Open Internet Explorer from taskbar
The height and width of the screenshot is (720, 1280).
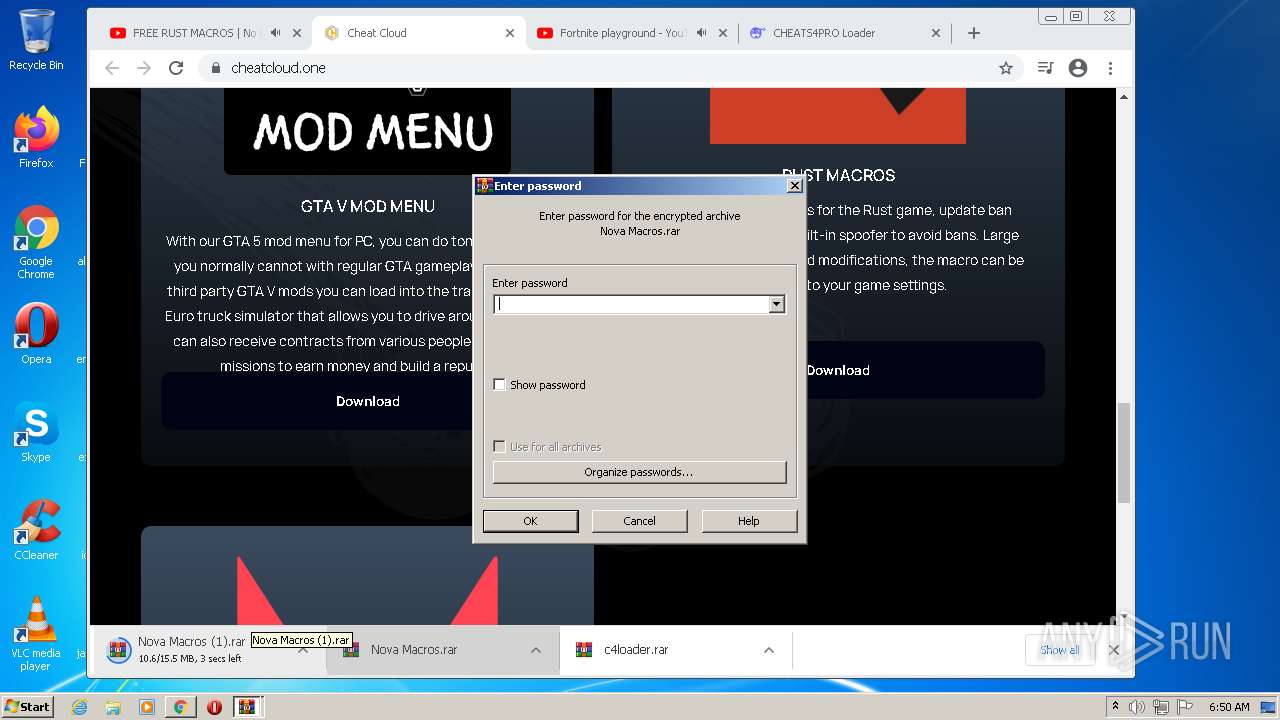(x=80, y=707)
